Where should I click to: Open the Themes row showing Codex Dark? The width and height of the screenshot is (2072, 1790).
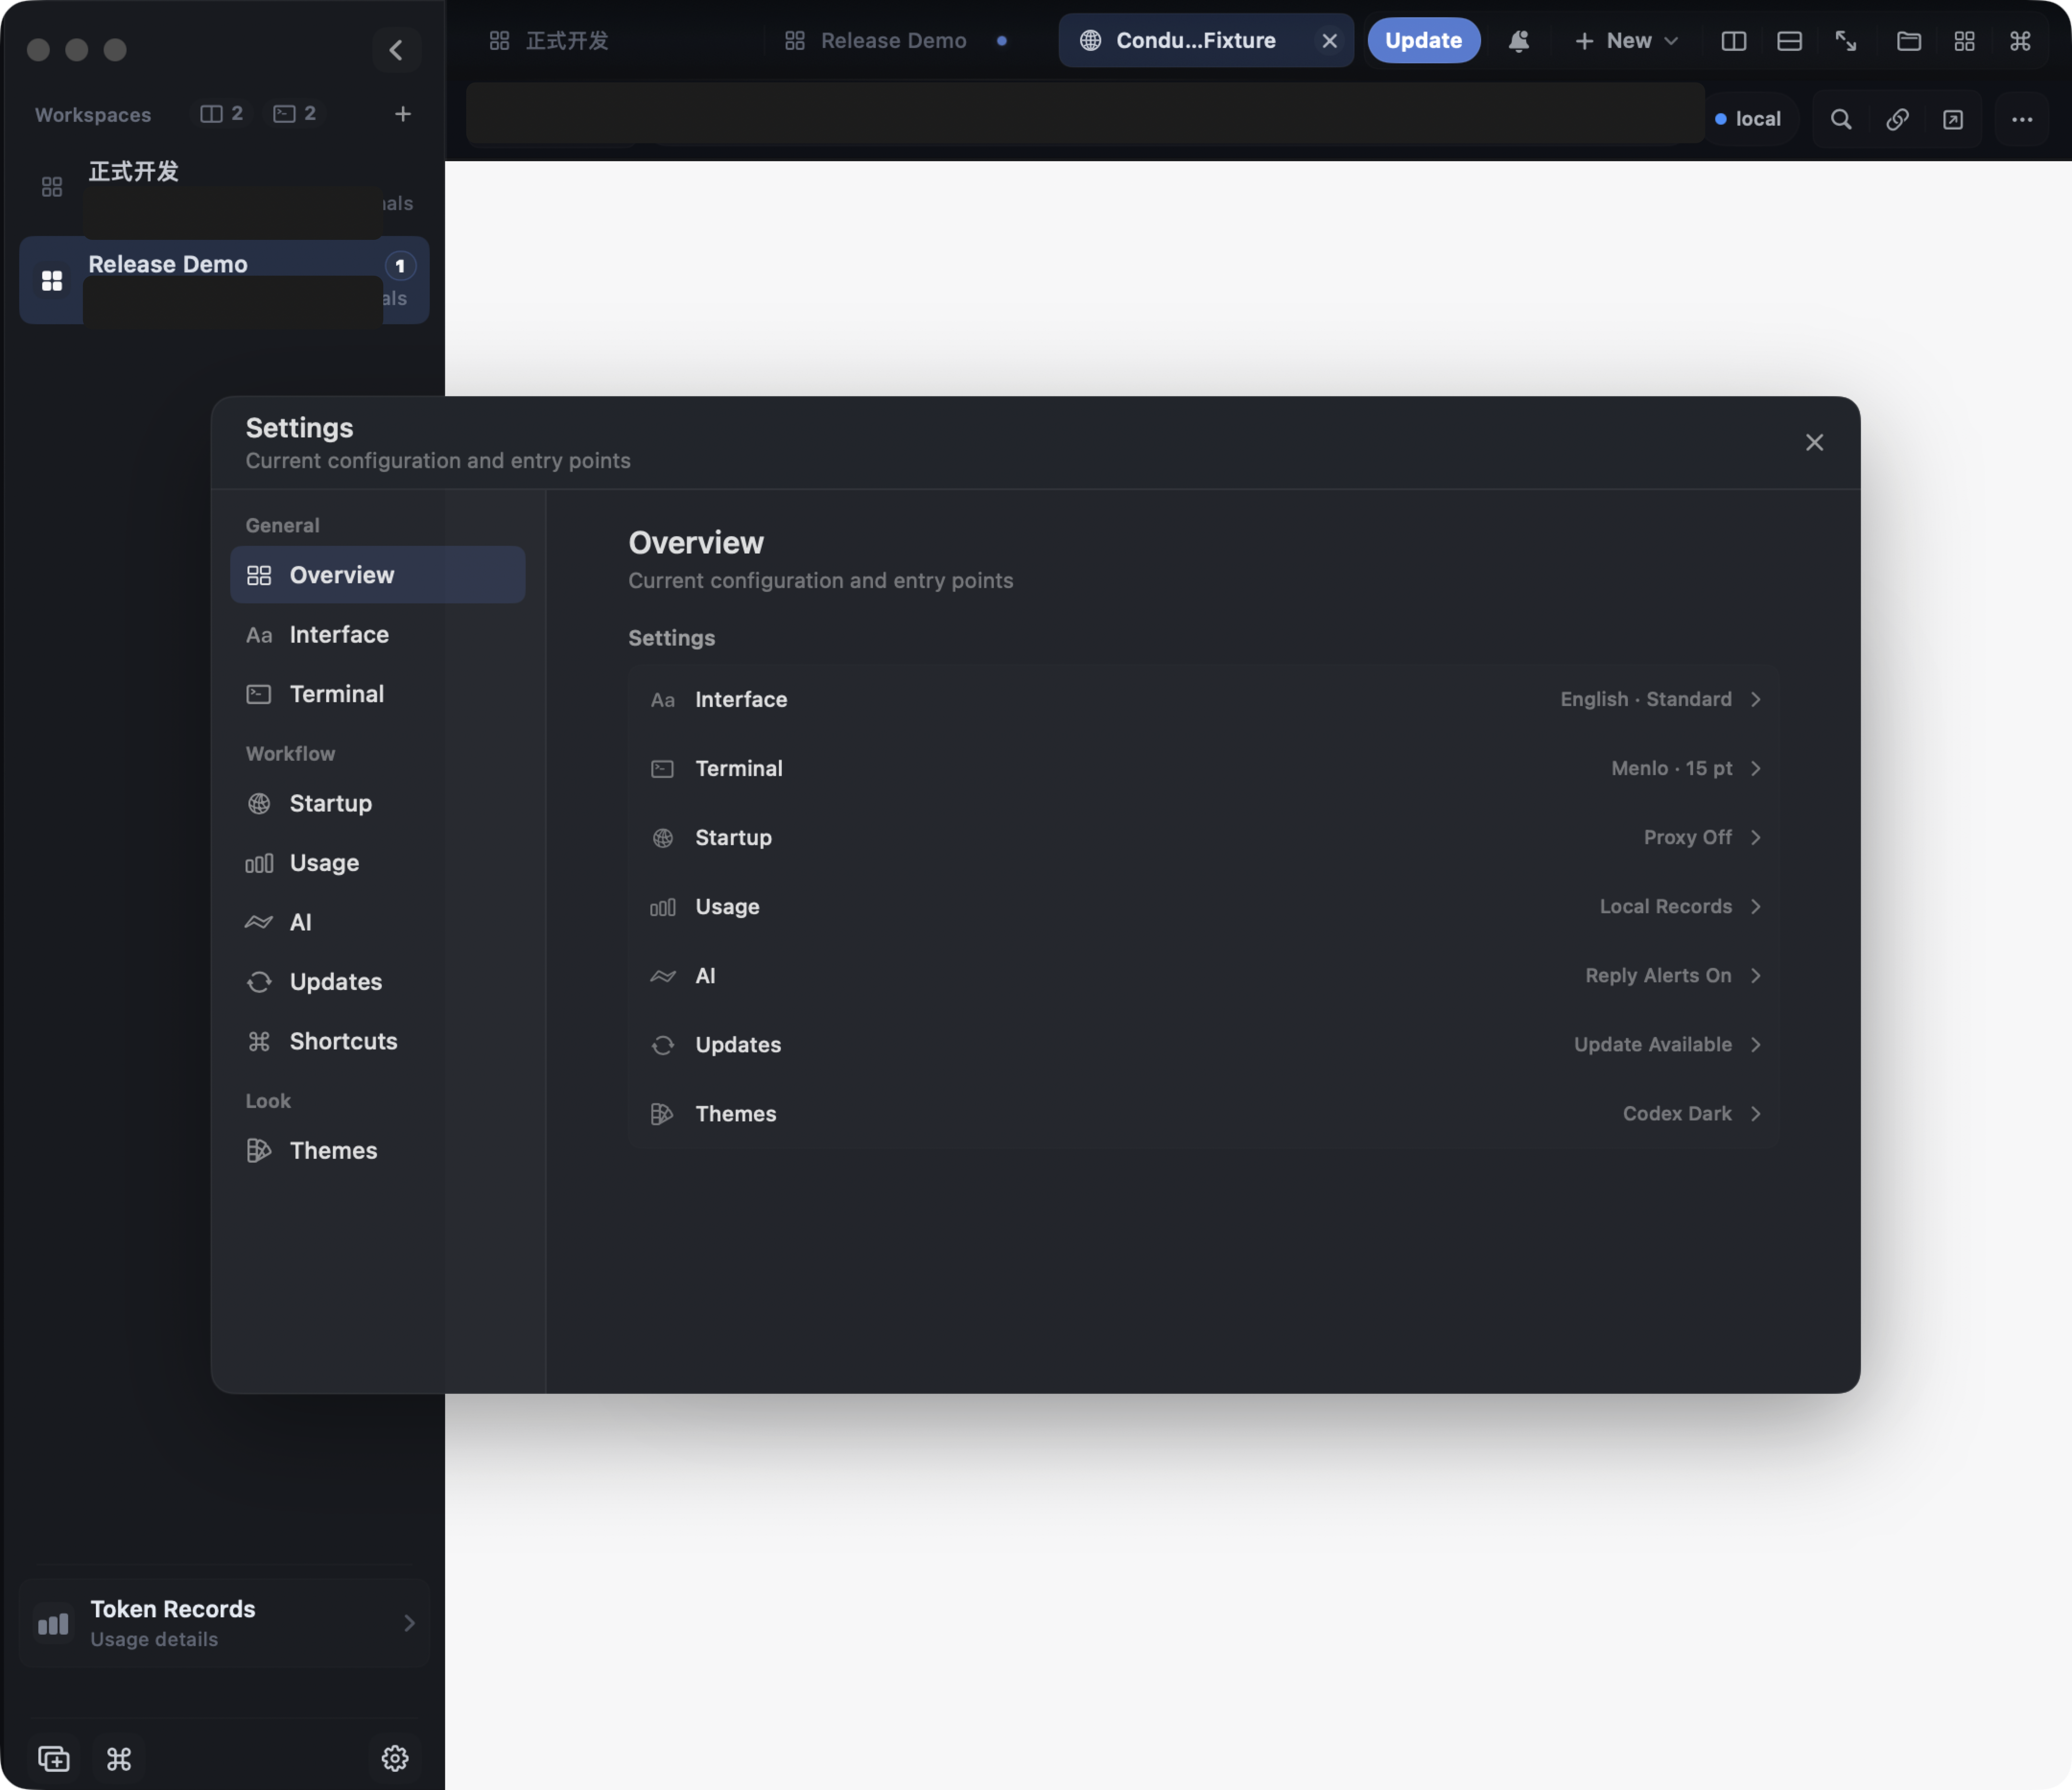tap(1203, 1114)
